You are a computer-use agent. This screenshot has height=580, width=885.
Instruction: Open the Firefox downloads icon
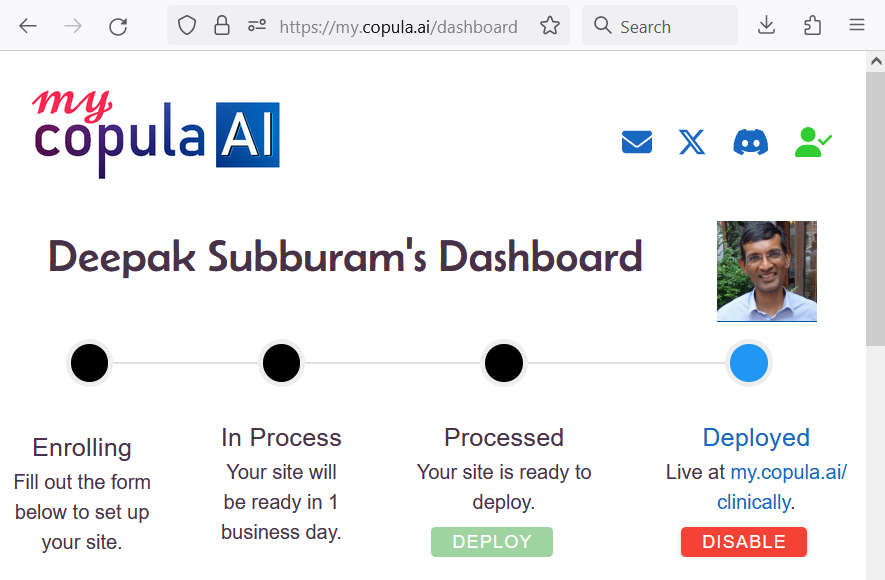pos(766,25)
